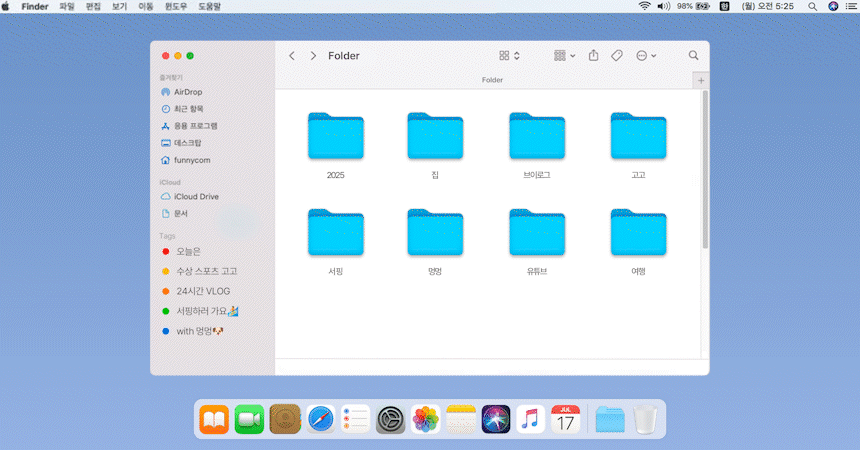Open the Photos app in Dock
The image size is (860, 450).
click(x=426, y=419)
